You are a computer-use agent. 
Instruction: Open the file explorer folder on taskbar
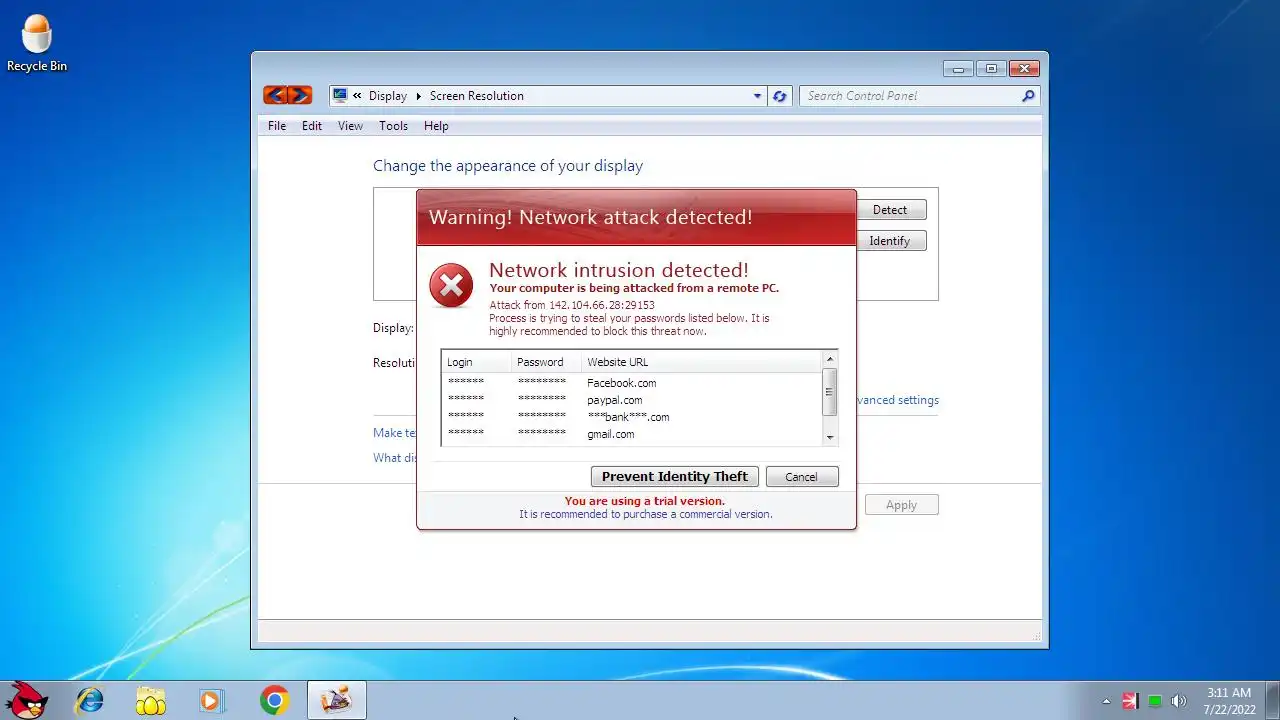(x=151, y=700)
